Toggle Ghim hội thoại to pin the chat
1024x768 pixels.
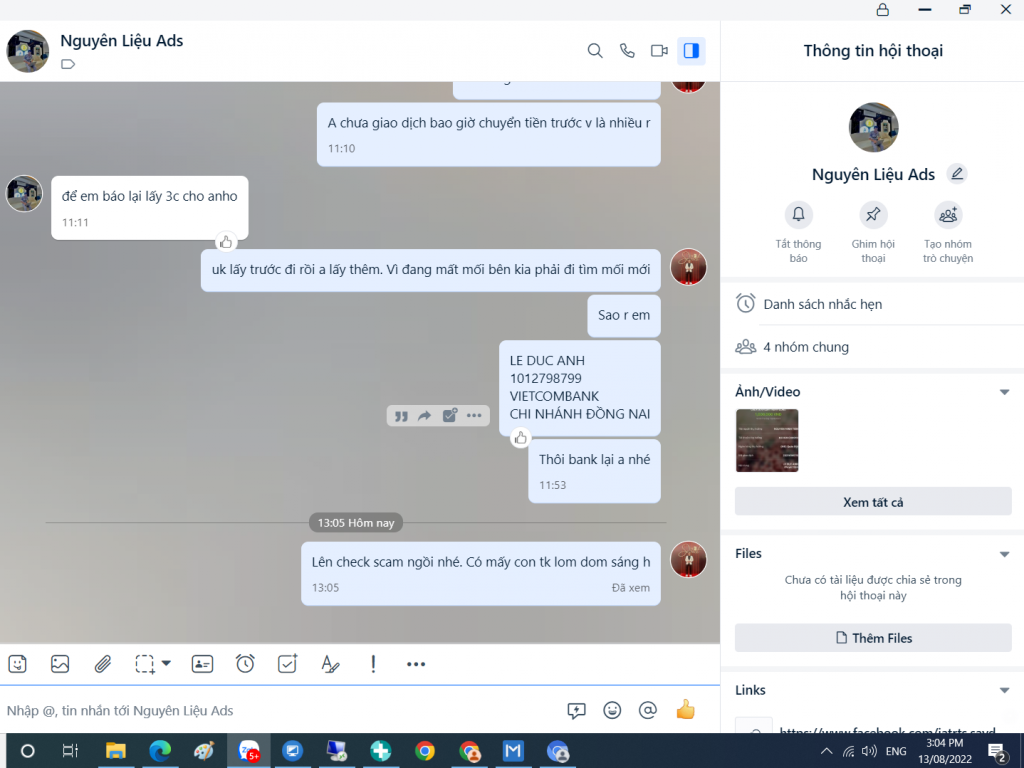(873, 215)
